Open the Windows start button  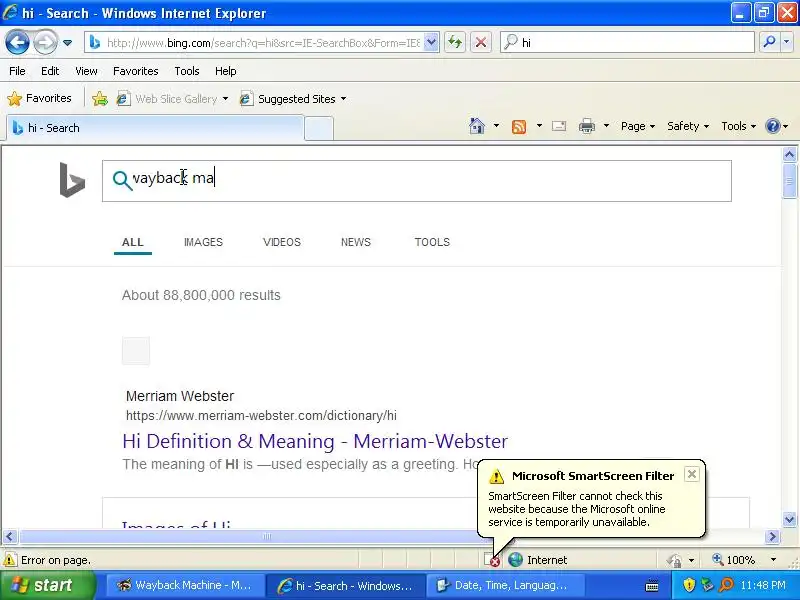pos(47,585)
